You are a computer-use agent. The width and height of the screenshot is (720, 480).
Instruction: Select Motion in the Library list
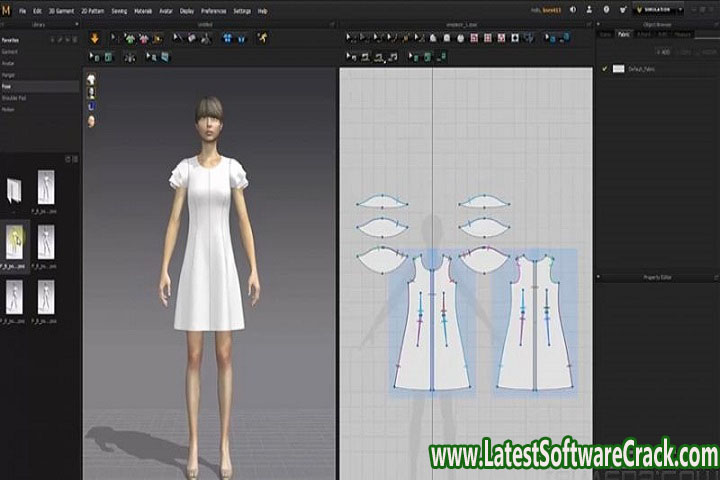click(x=8, y=109)
